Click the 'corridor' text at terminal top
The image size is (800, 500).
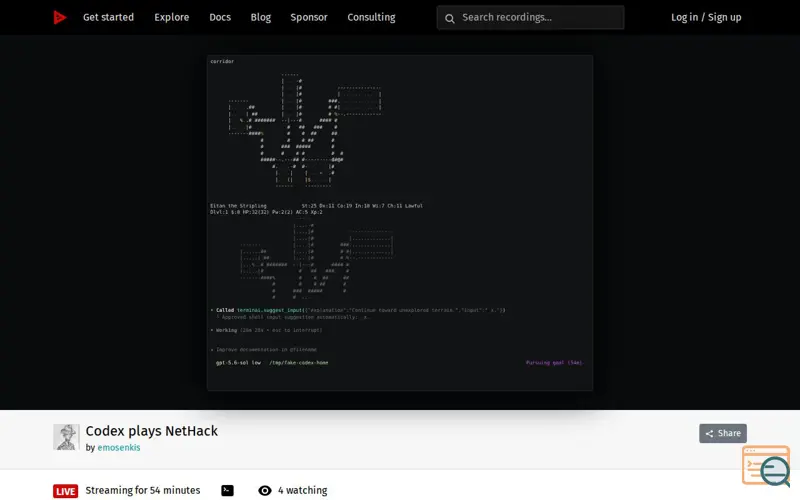(x=222, y=61)
